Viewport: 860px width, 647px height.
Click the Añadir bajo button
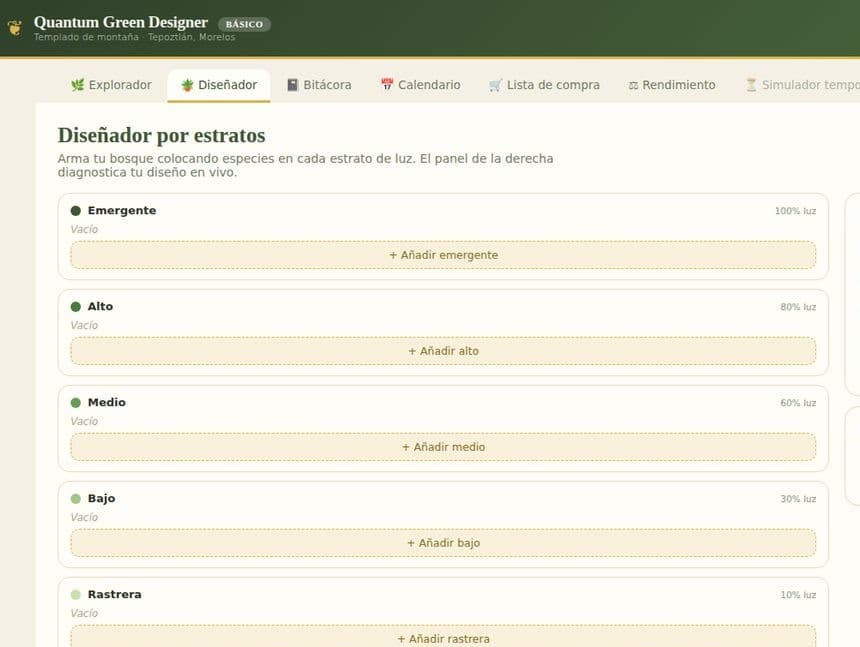point(443,543)
